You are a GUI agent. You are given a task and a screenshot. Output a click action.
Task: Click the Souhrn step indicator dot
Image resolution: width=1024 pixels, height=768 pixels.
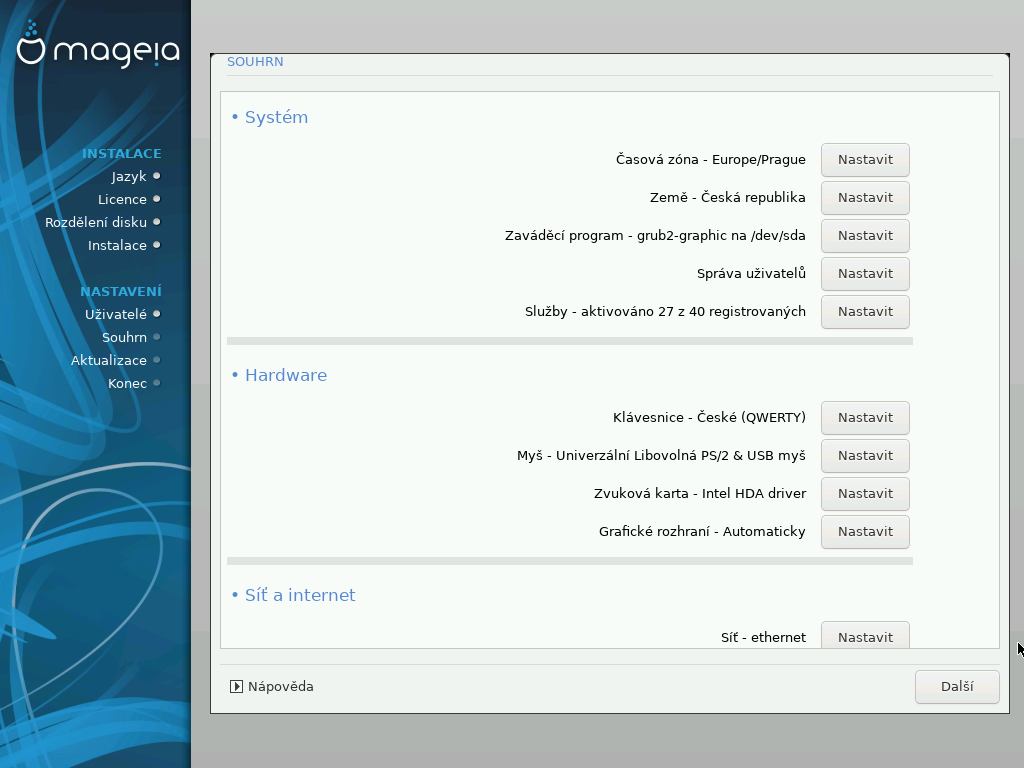pos(157,337)
